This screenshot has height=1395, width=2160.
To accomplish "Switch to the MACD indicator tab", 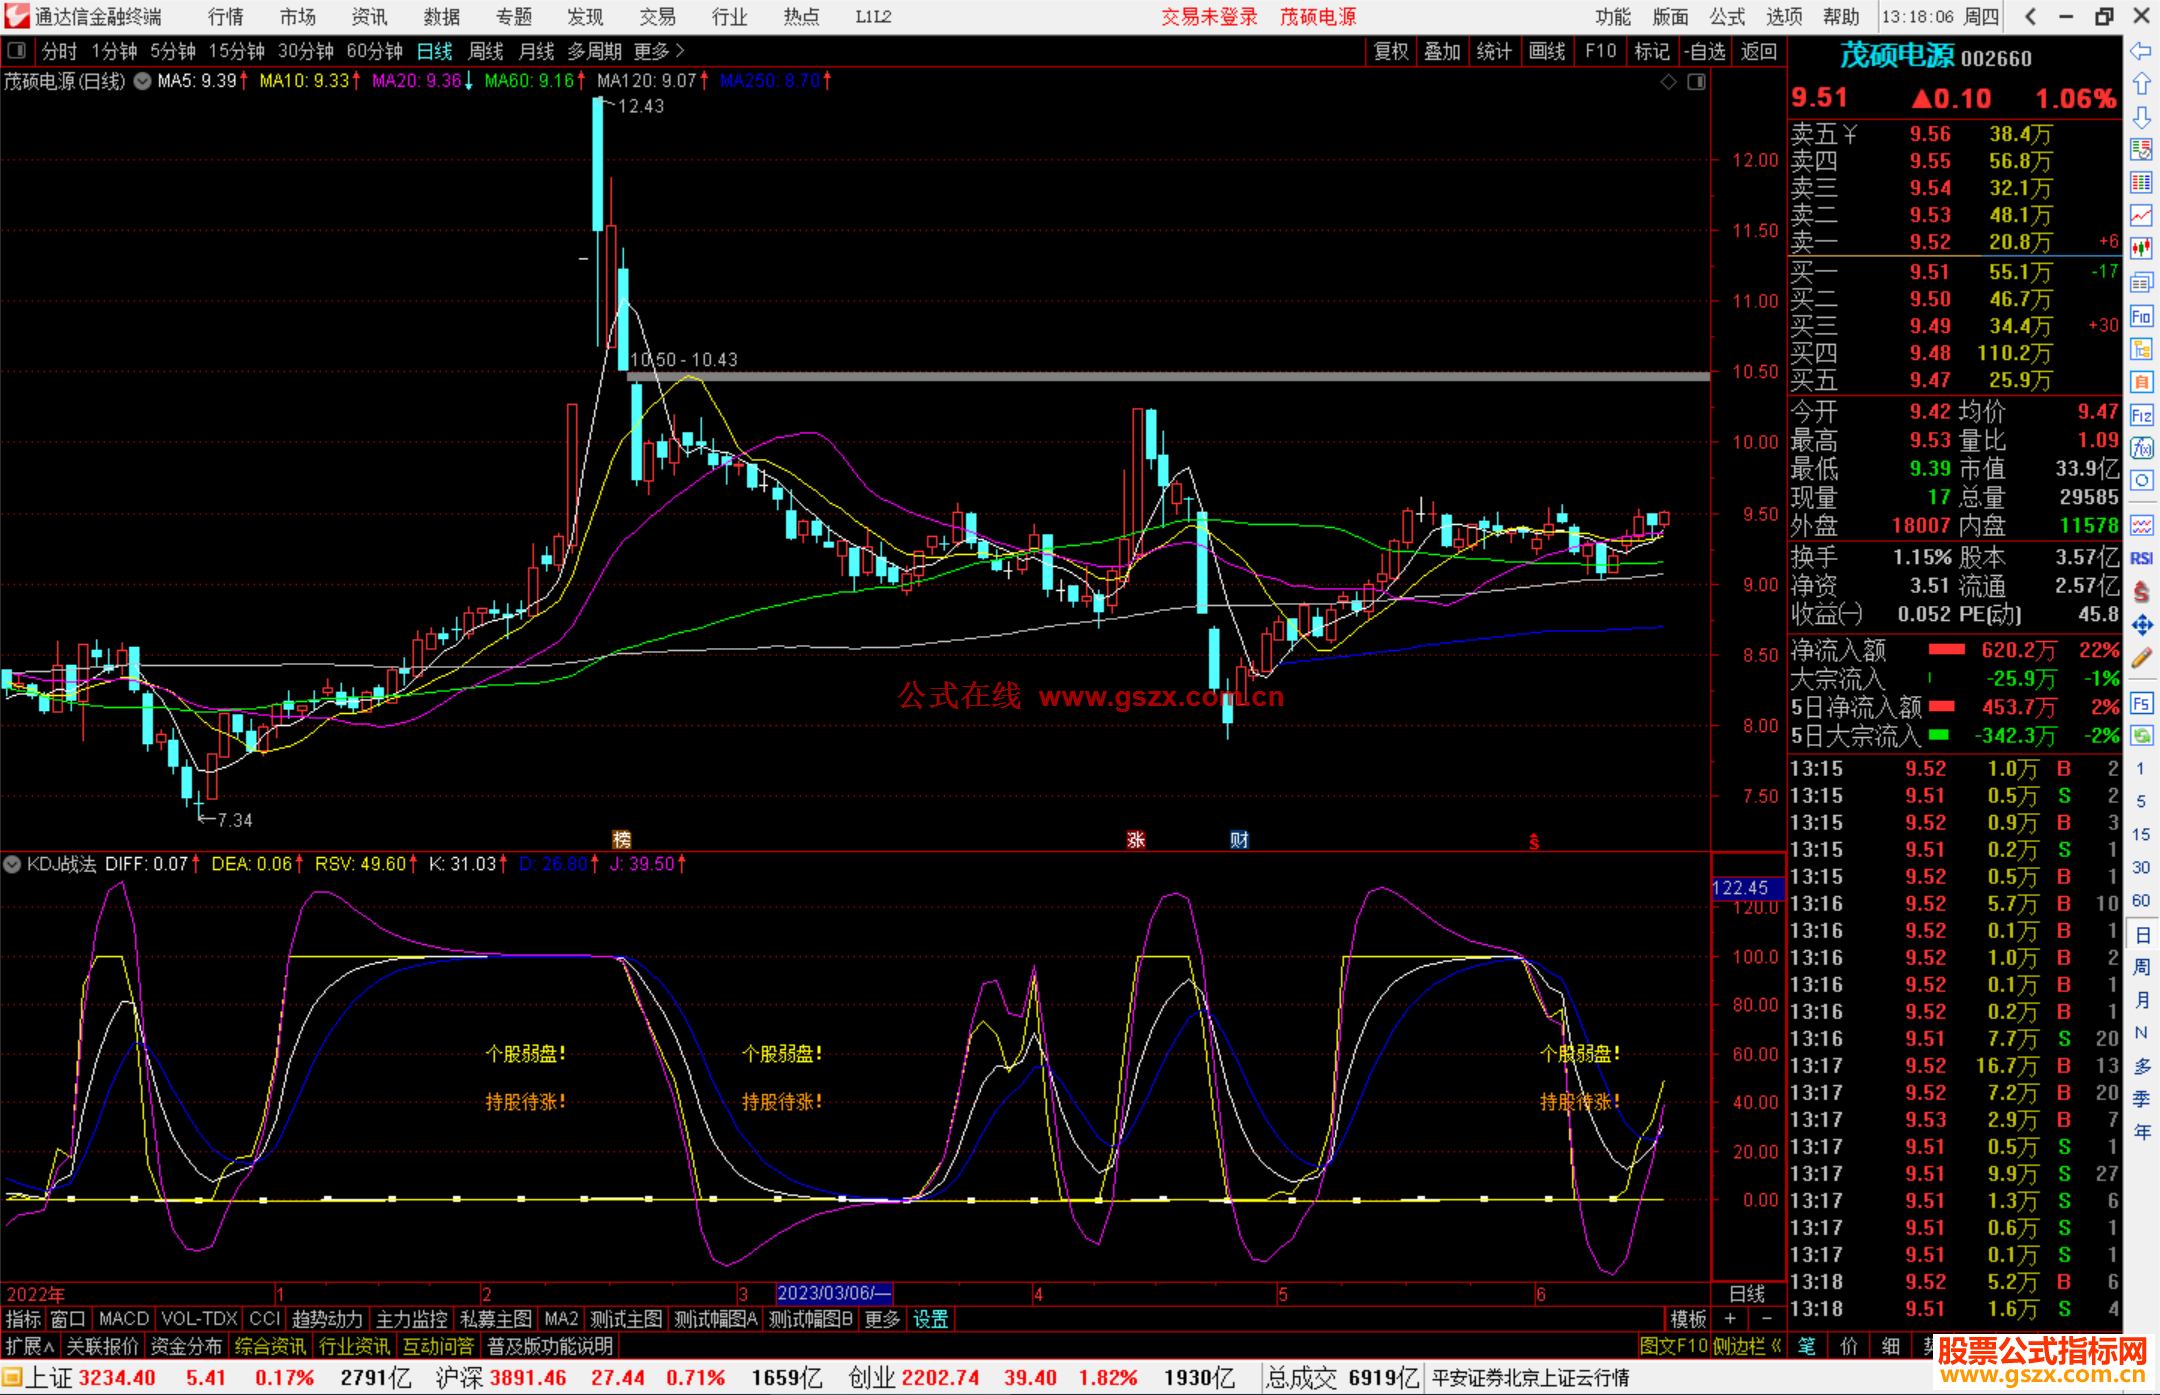I will (x=124, y=1319).
